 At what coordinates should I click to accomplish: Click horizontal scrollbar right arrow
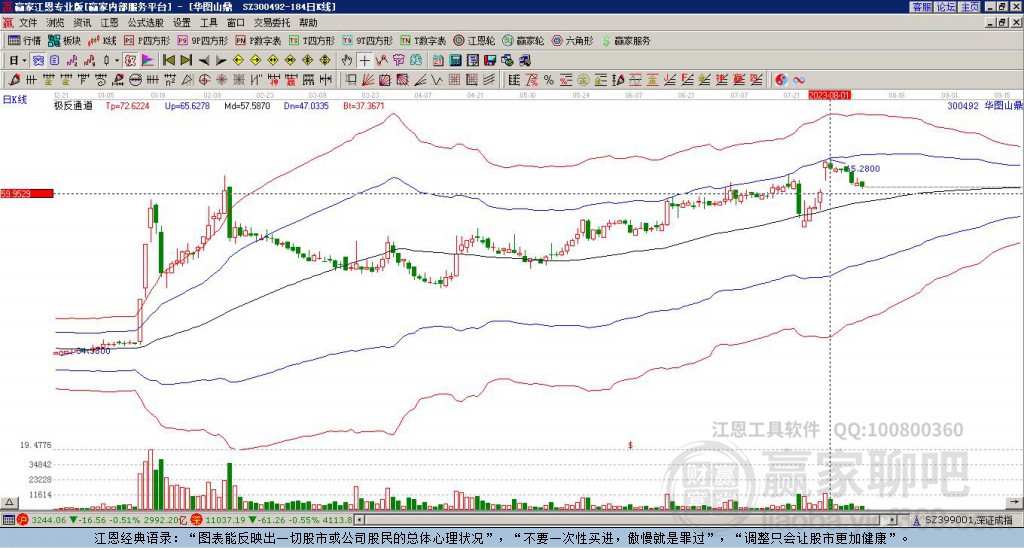(x=893, y=520)
